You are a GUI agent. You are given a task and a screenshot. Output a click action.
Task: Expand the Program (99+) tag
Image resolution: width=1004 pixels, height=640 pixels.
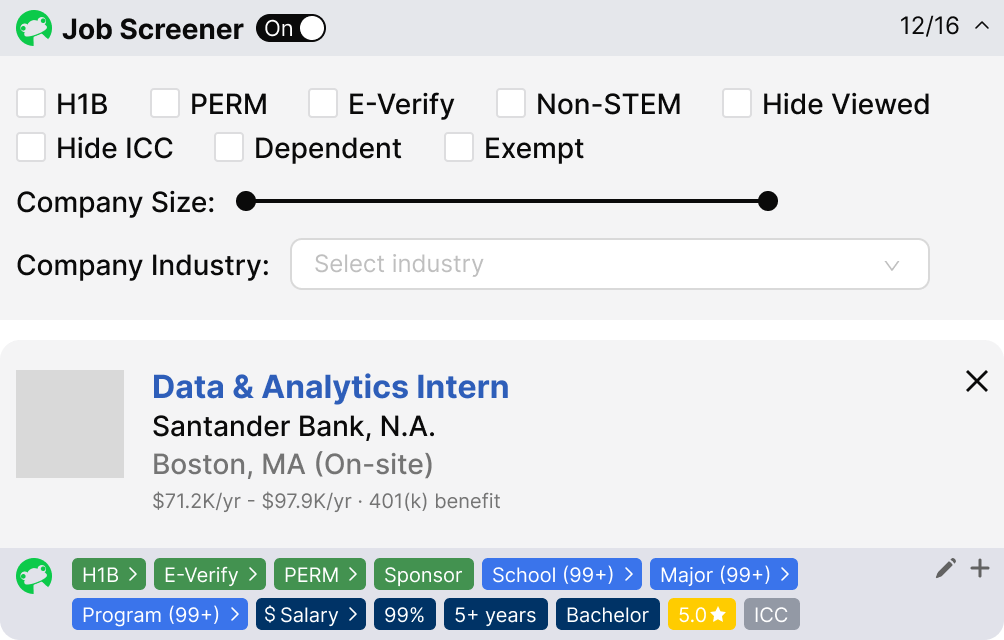159,614
